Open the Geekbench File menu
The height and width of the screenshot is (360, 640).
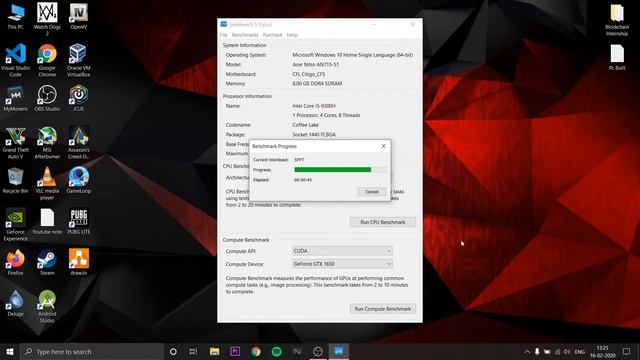[x=223, y=35]
